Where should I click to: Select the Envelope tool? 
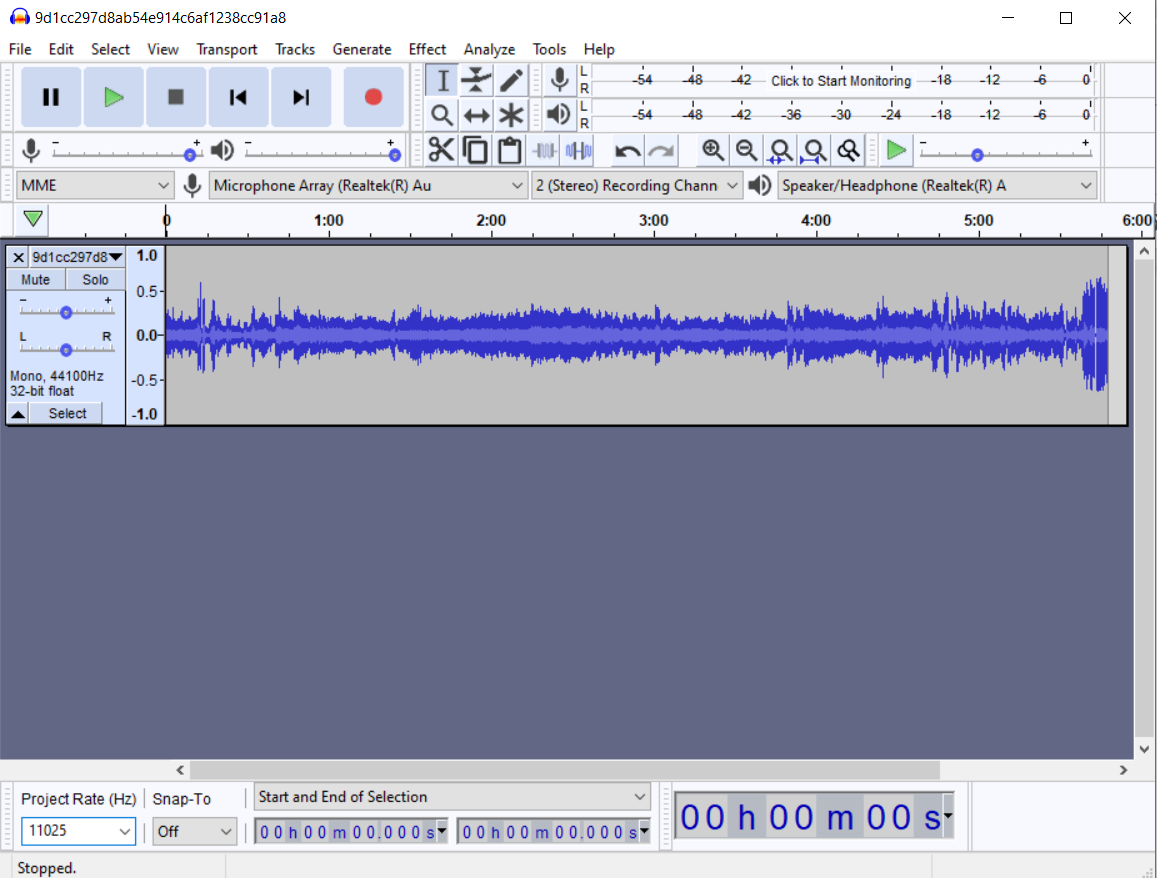pyautogui.click(x=476, y=80)
